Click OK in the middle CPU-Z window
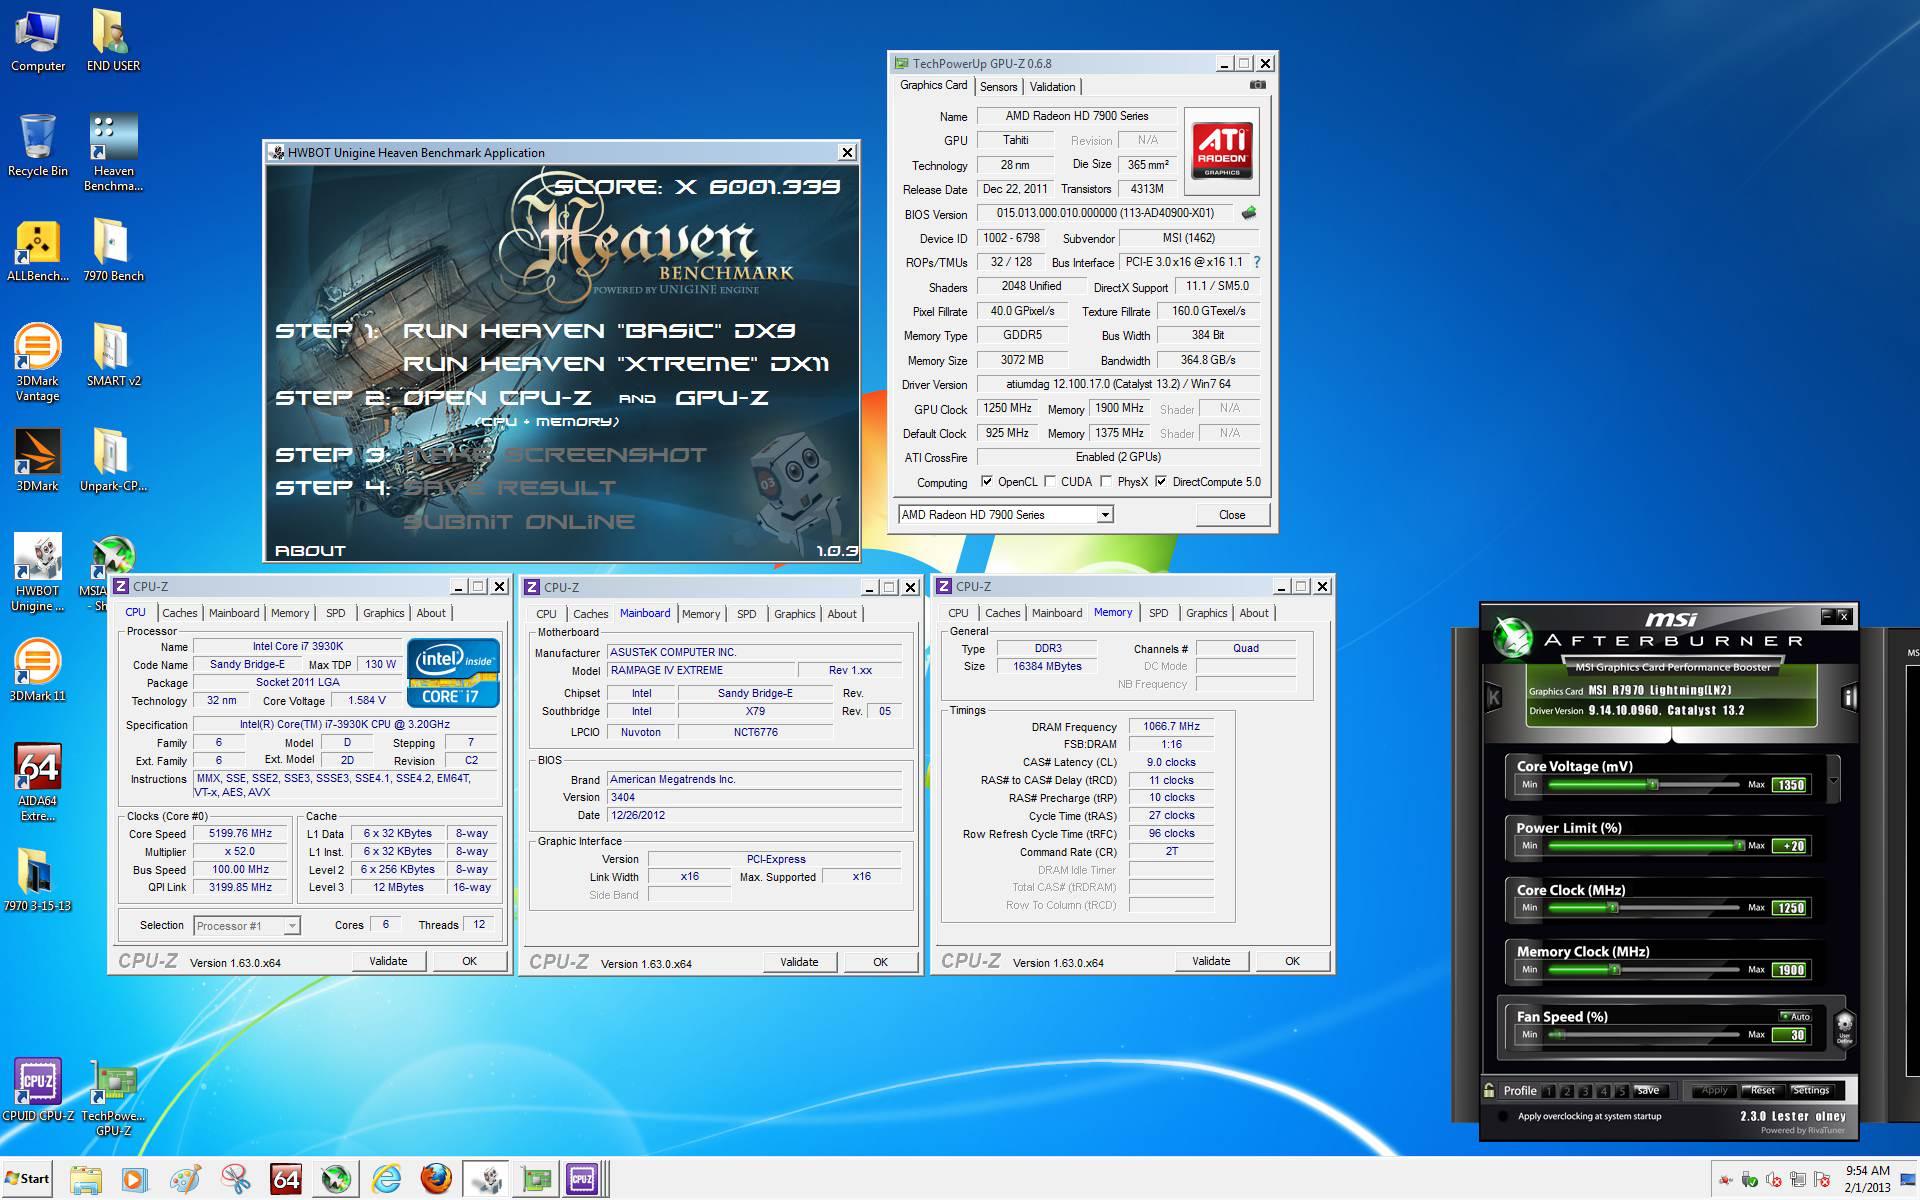The width and height of the screenshot is (1920, 1200). (x=880, y=962)
